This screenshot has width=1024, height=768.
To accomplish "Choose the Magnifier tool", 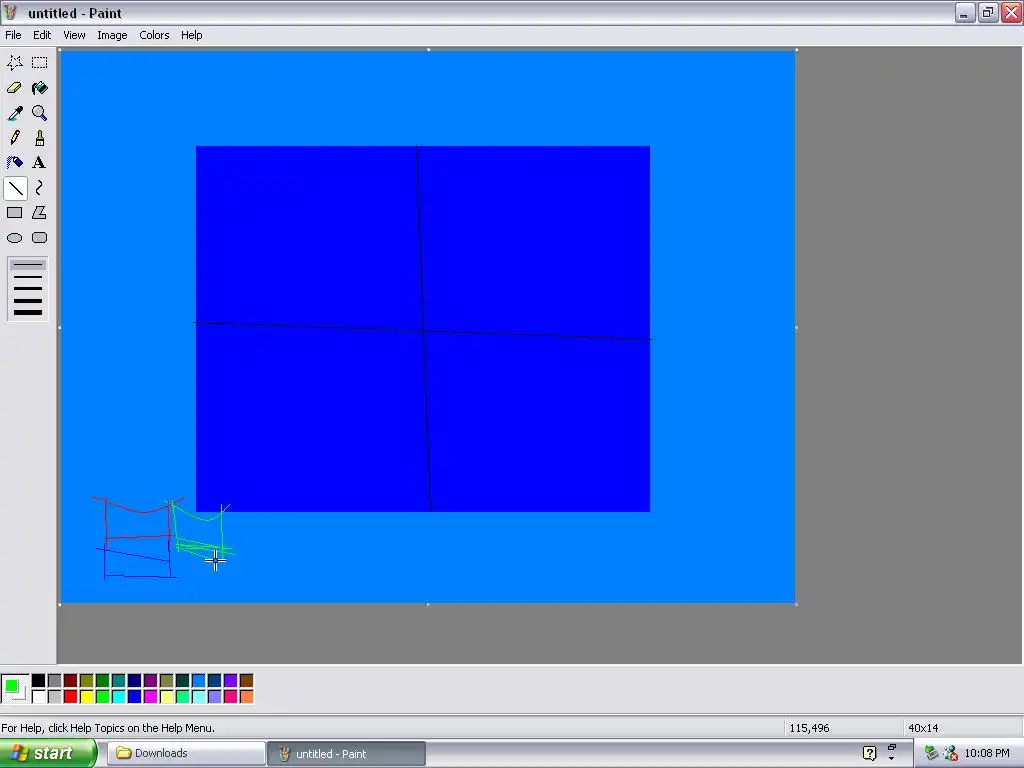I will coord(40,113).
